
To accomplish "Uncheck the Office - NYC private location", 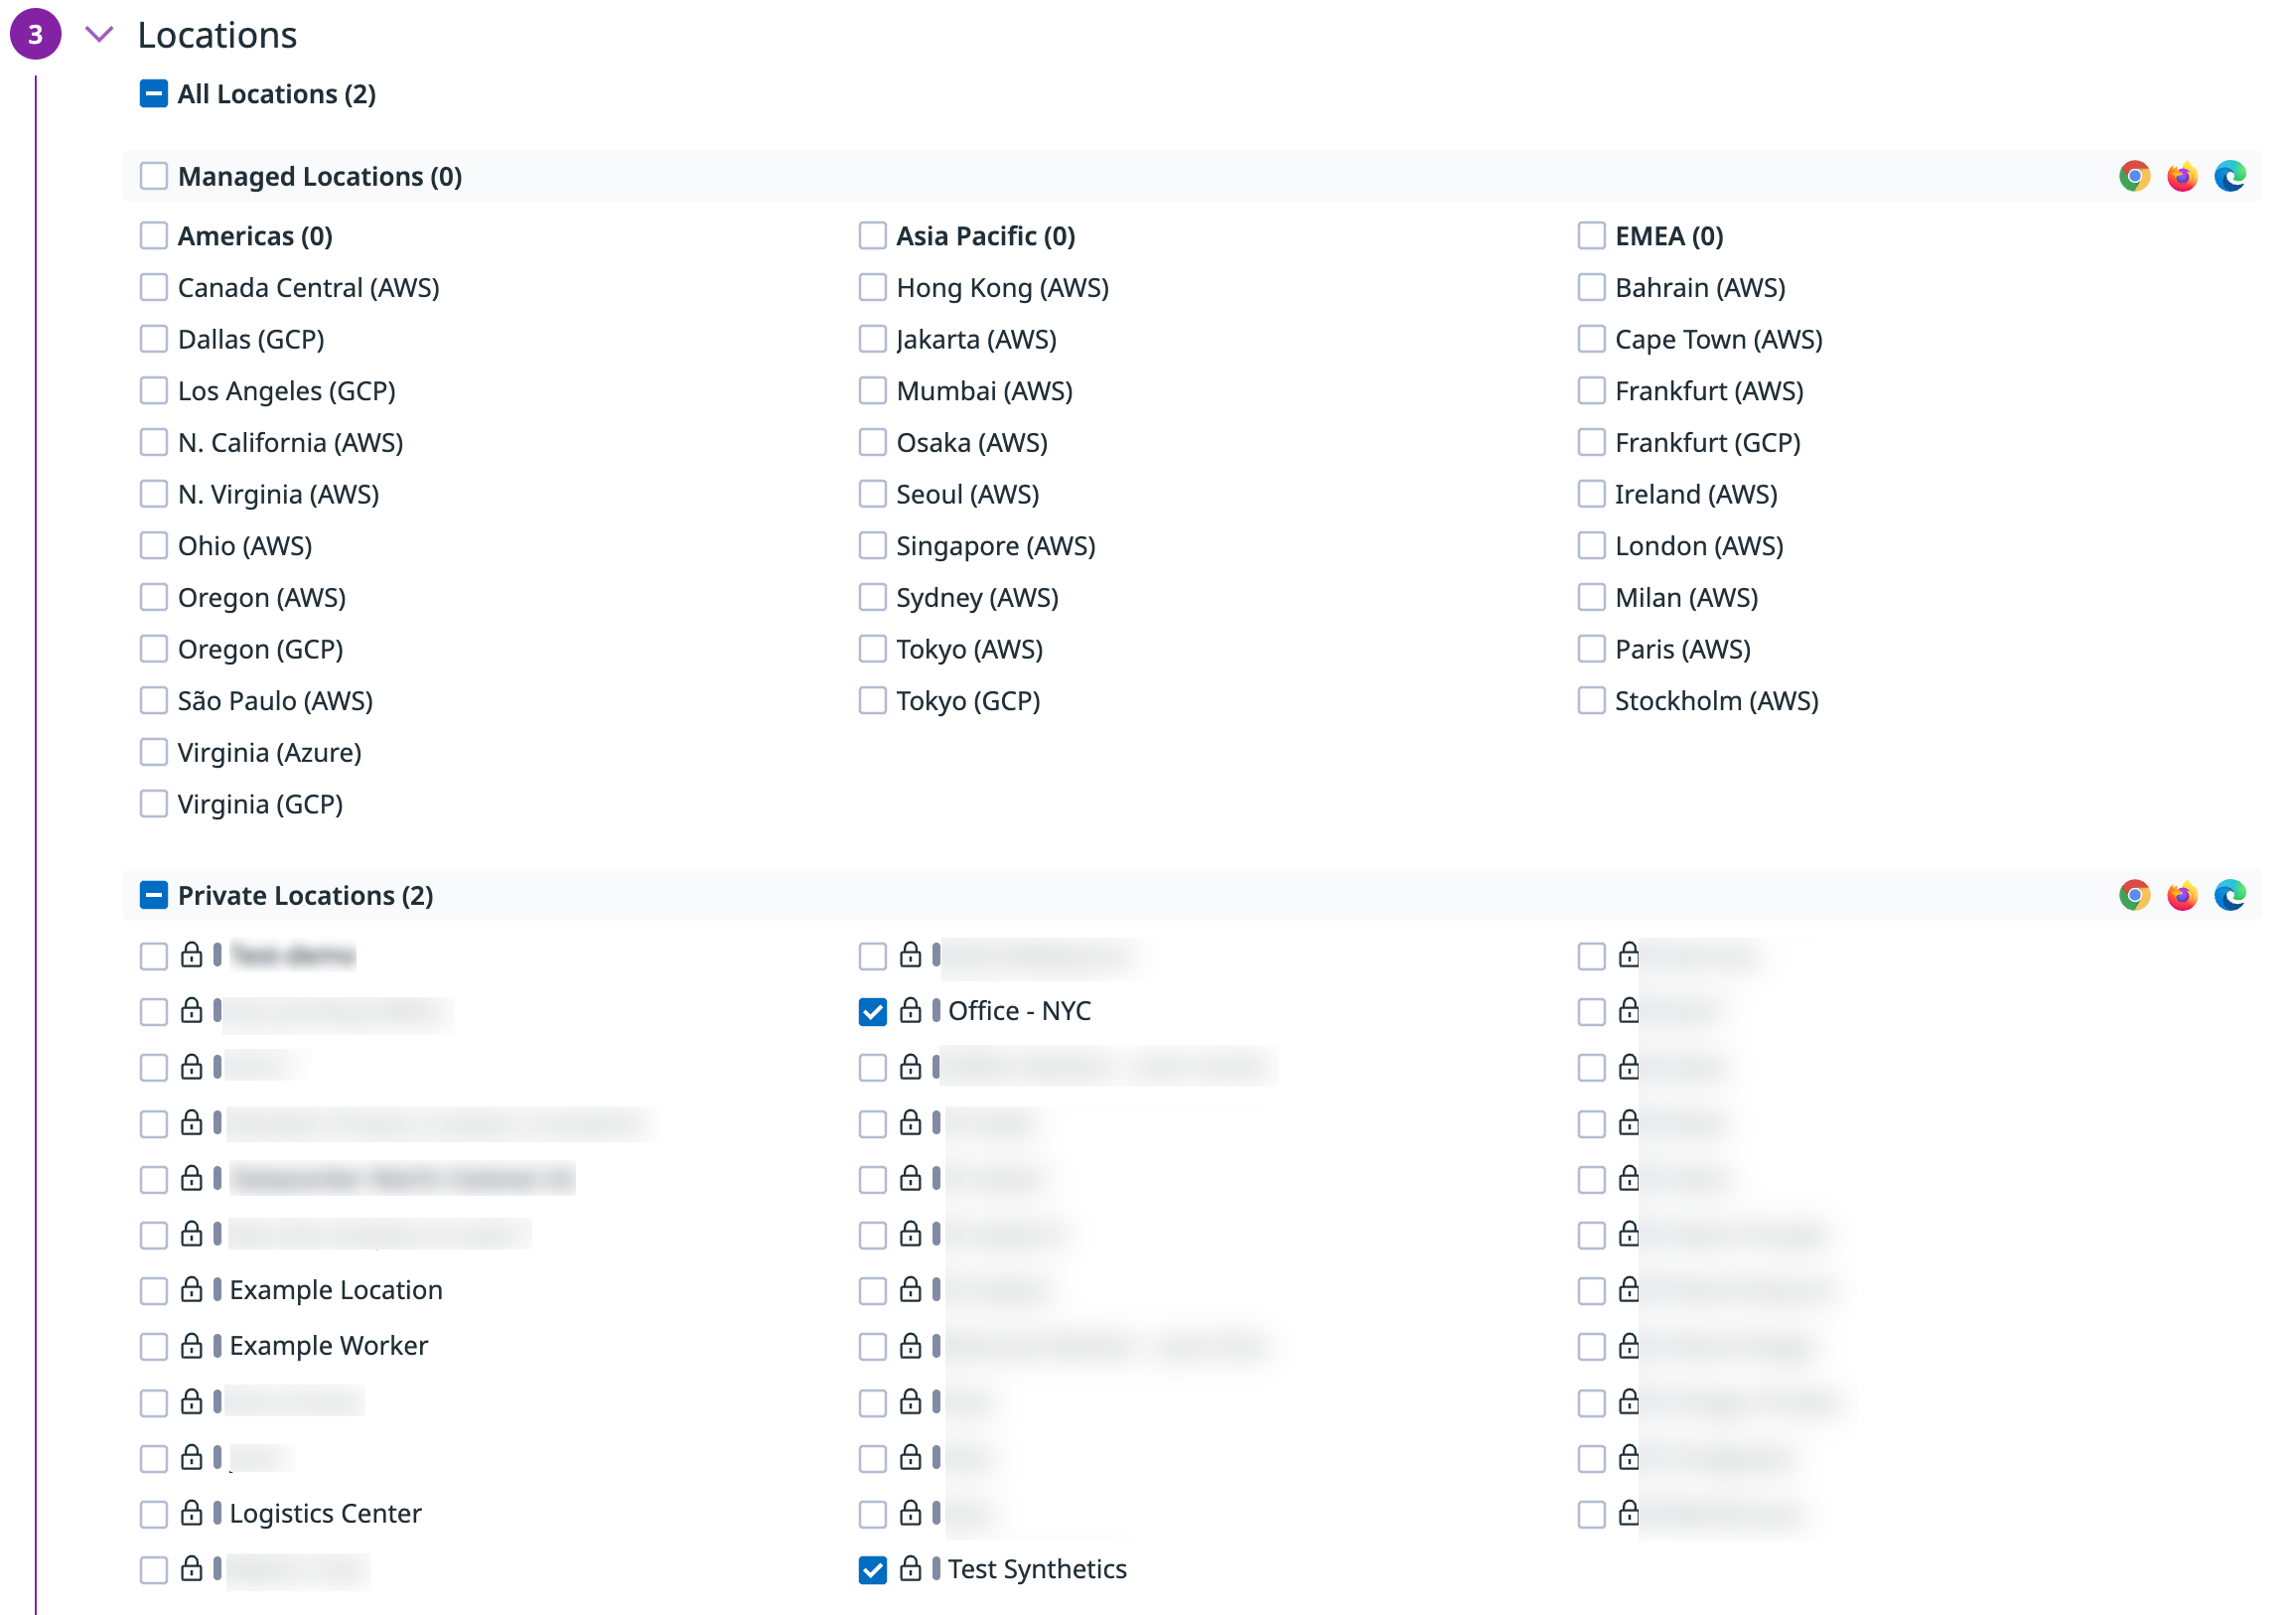I will tap(872, 1011).
